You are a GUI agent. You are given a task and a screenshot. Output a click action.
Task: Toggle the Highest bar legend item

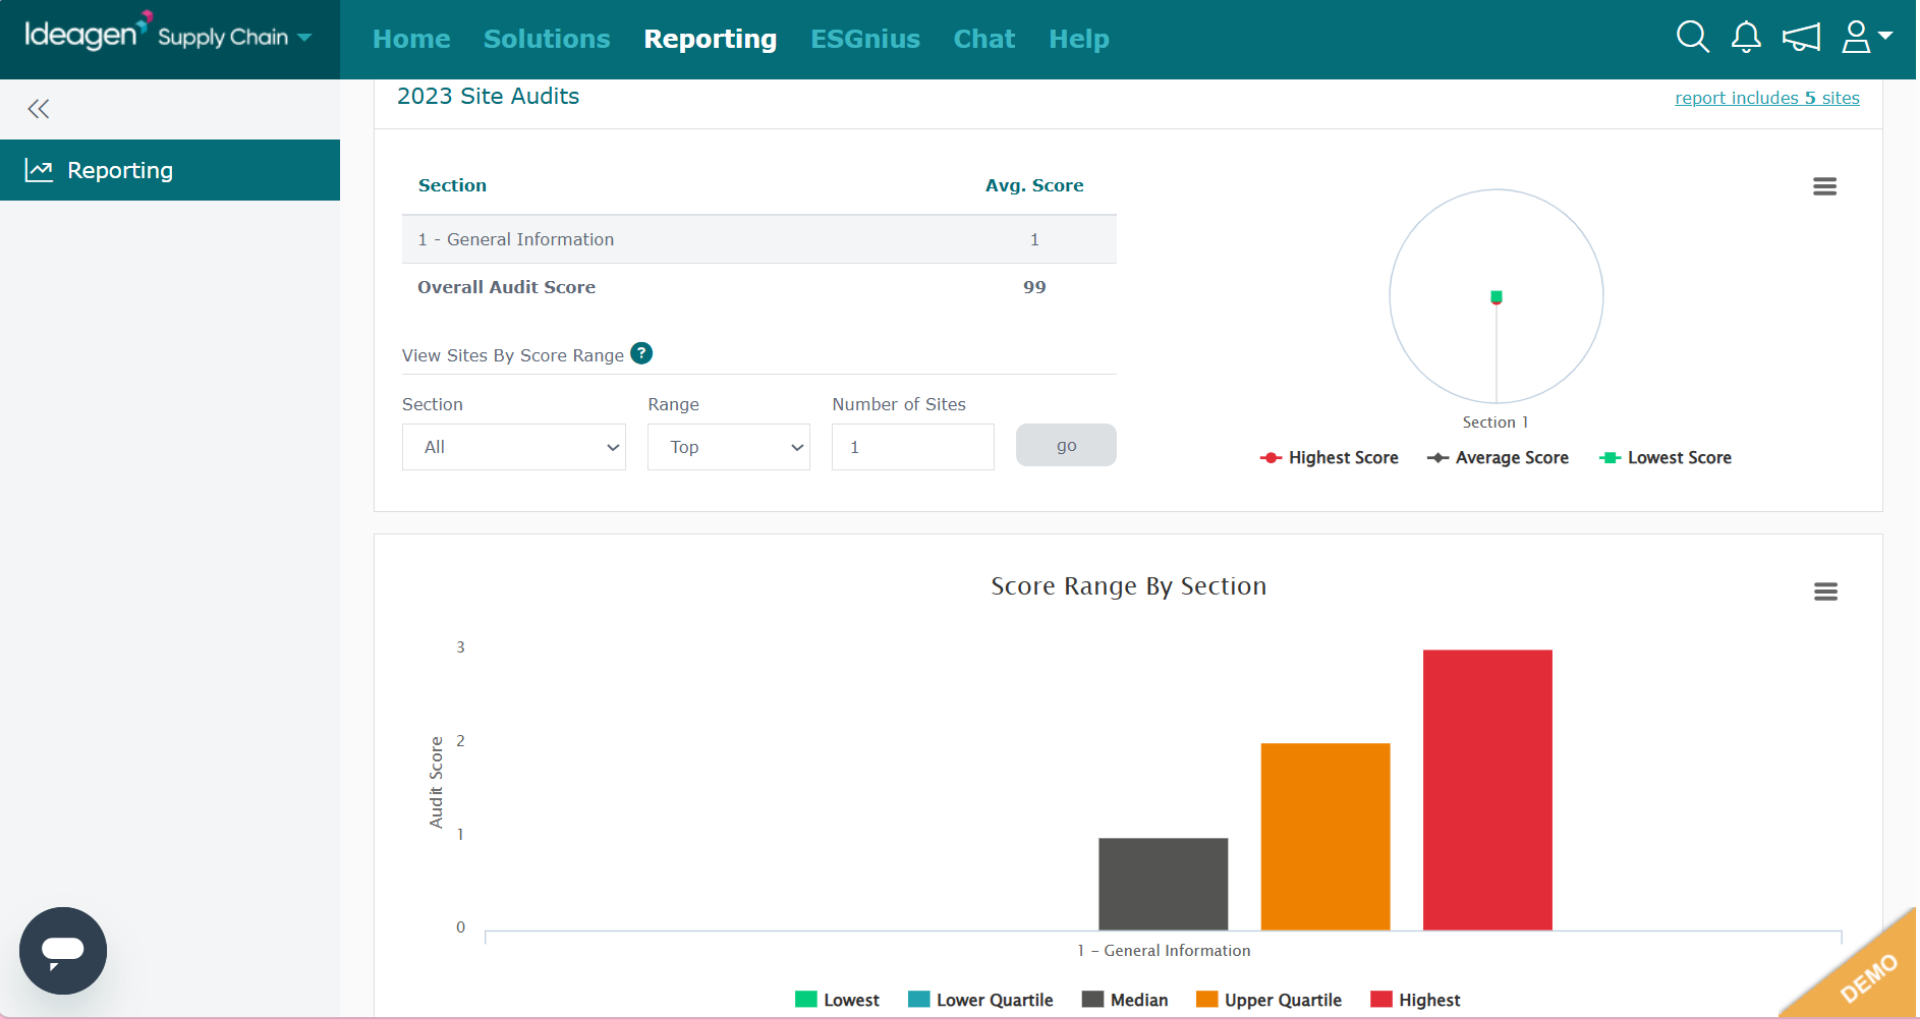[1415, 1000]
